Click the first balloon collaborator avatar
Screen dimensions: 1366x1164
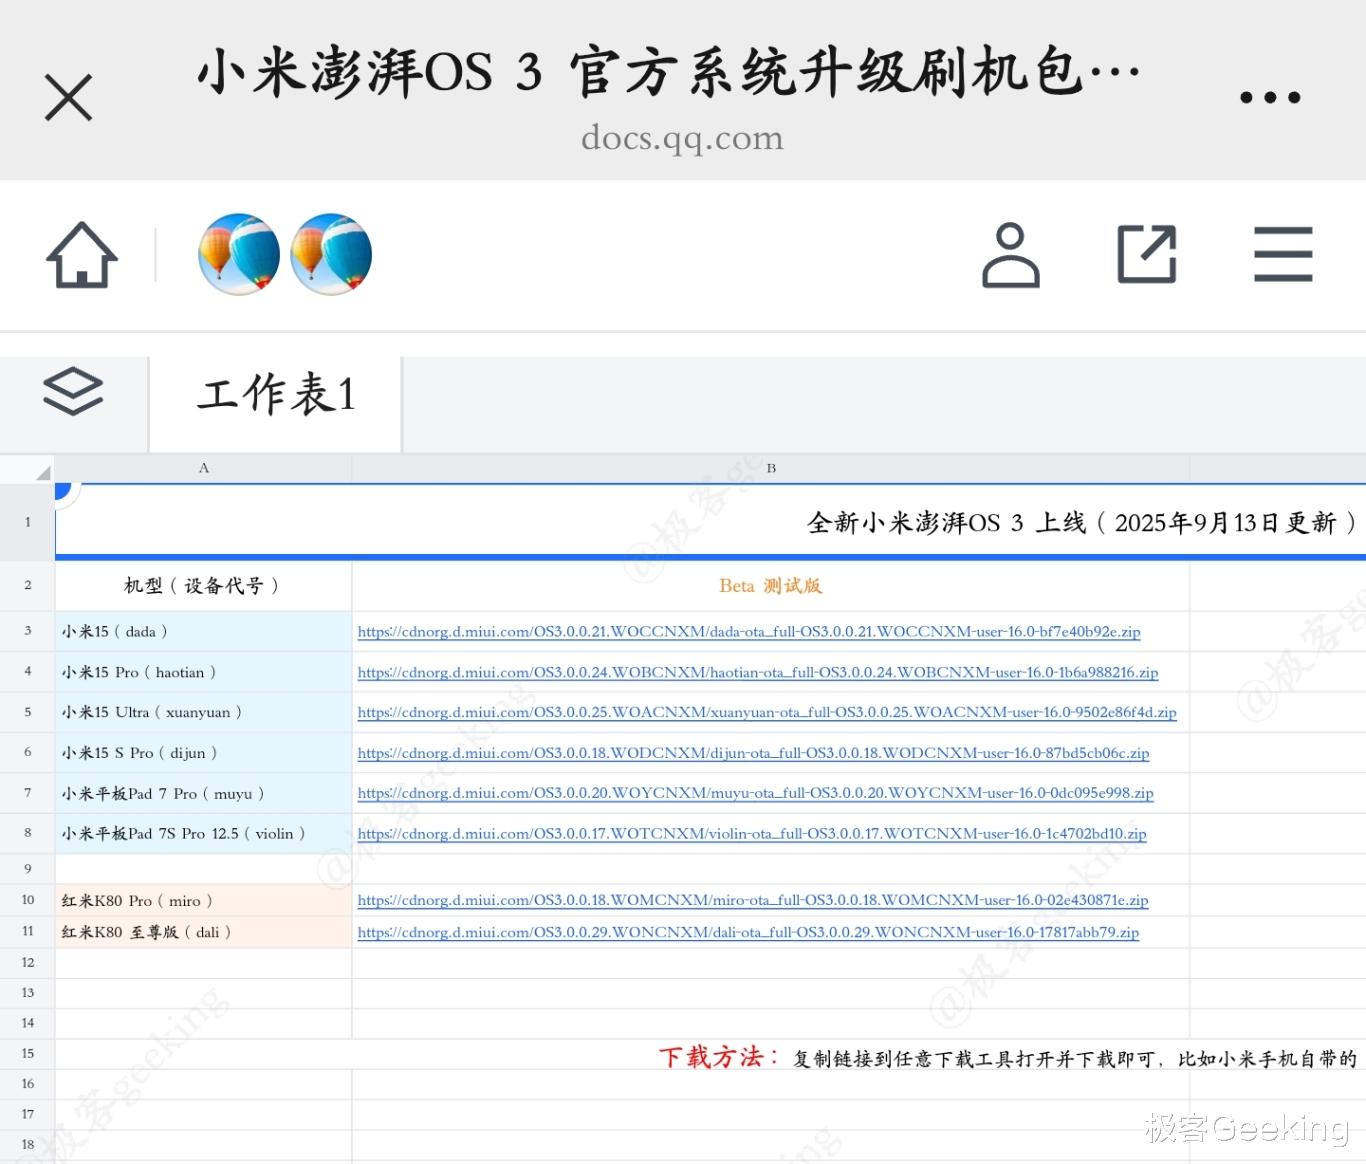click(x=239, y=254)
